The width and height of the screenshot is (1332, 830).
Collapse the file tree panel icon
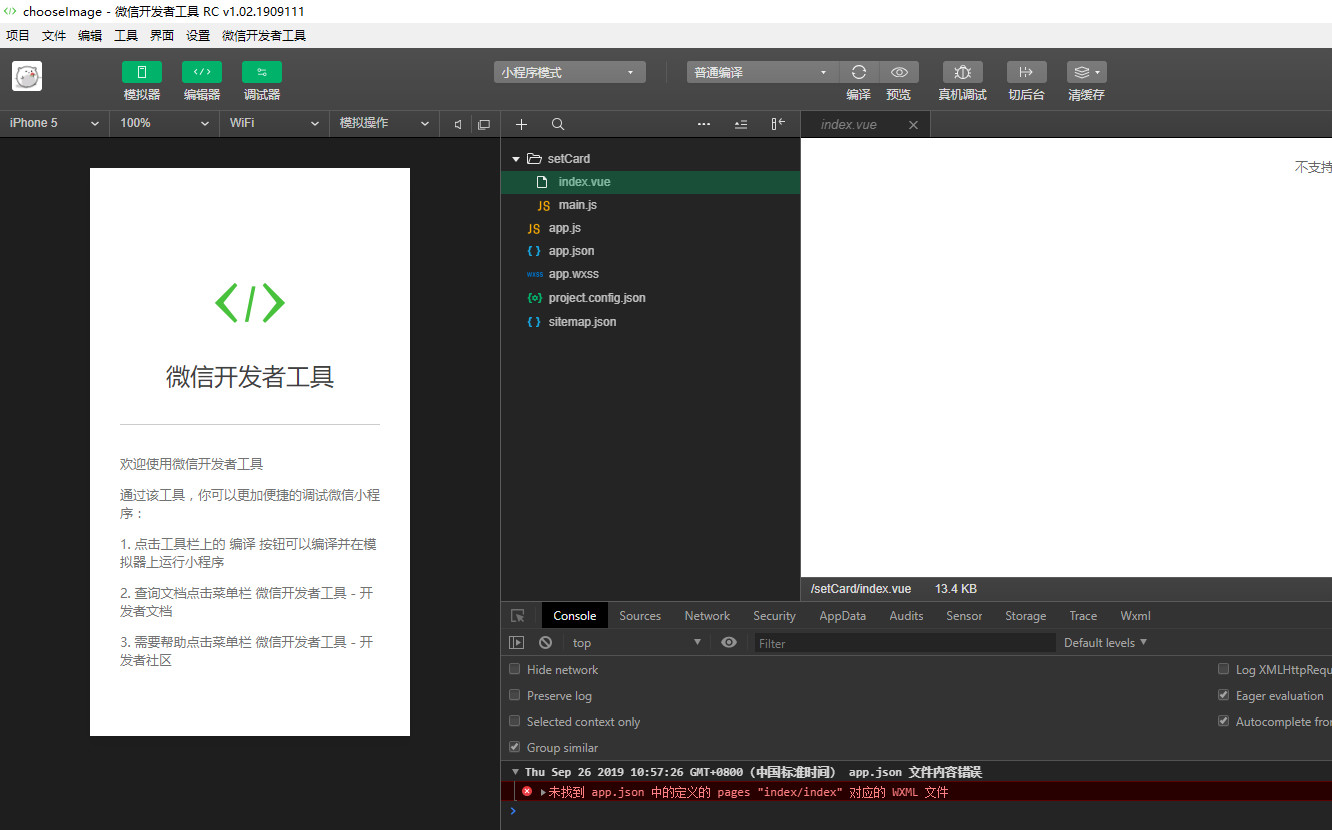pyautogui.click(x=778, y=124)
